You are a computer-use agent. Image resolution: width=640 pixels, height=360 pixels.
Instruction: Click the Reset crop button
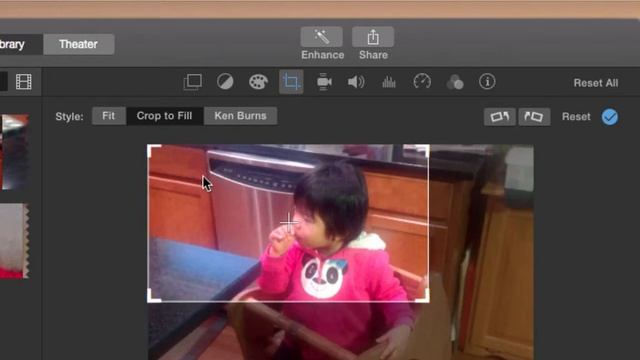pyautogui.click(x=576, y=117)
